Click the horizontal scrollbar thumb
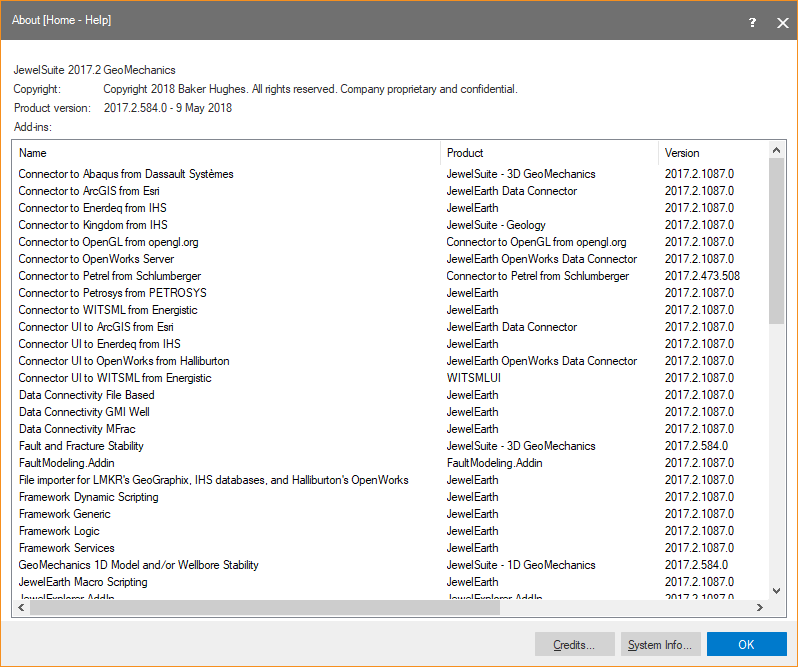The image size is (798, 667). (x=265, y=607)
